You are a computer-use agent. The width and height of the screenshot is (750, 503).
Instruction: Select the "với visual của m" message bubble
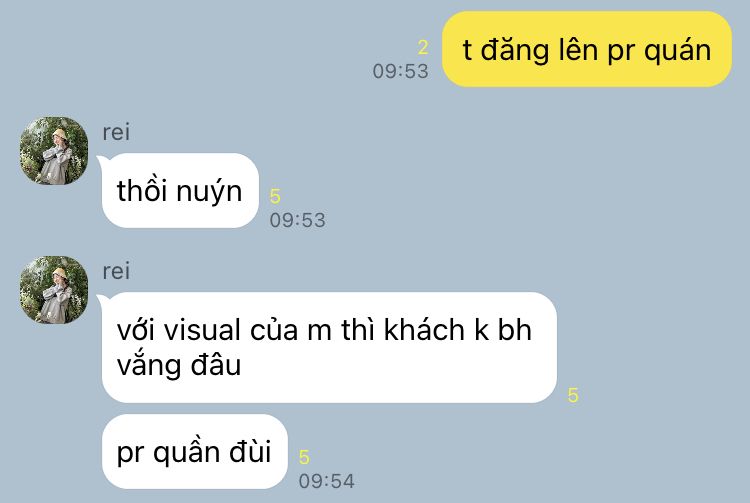329,348
